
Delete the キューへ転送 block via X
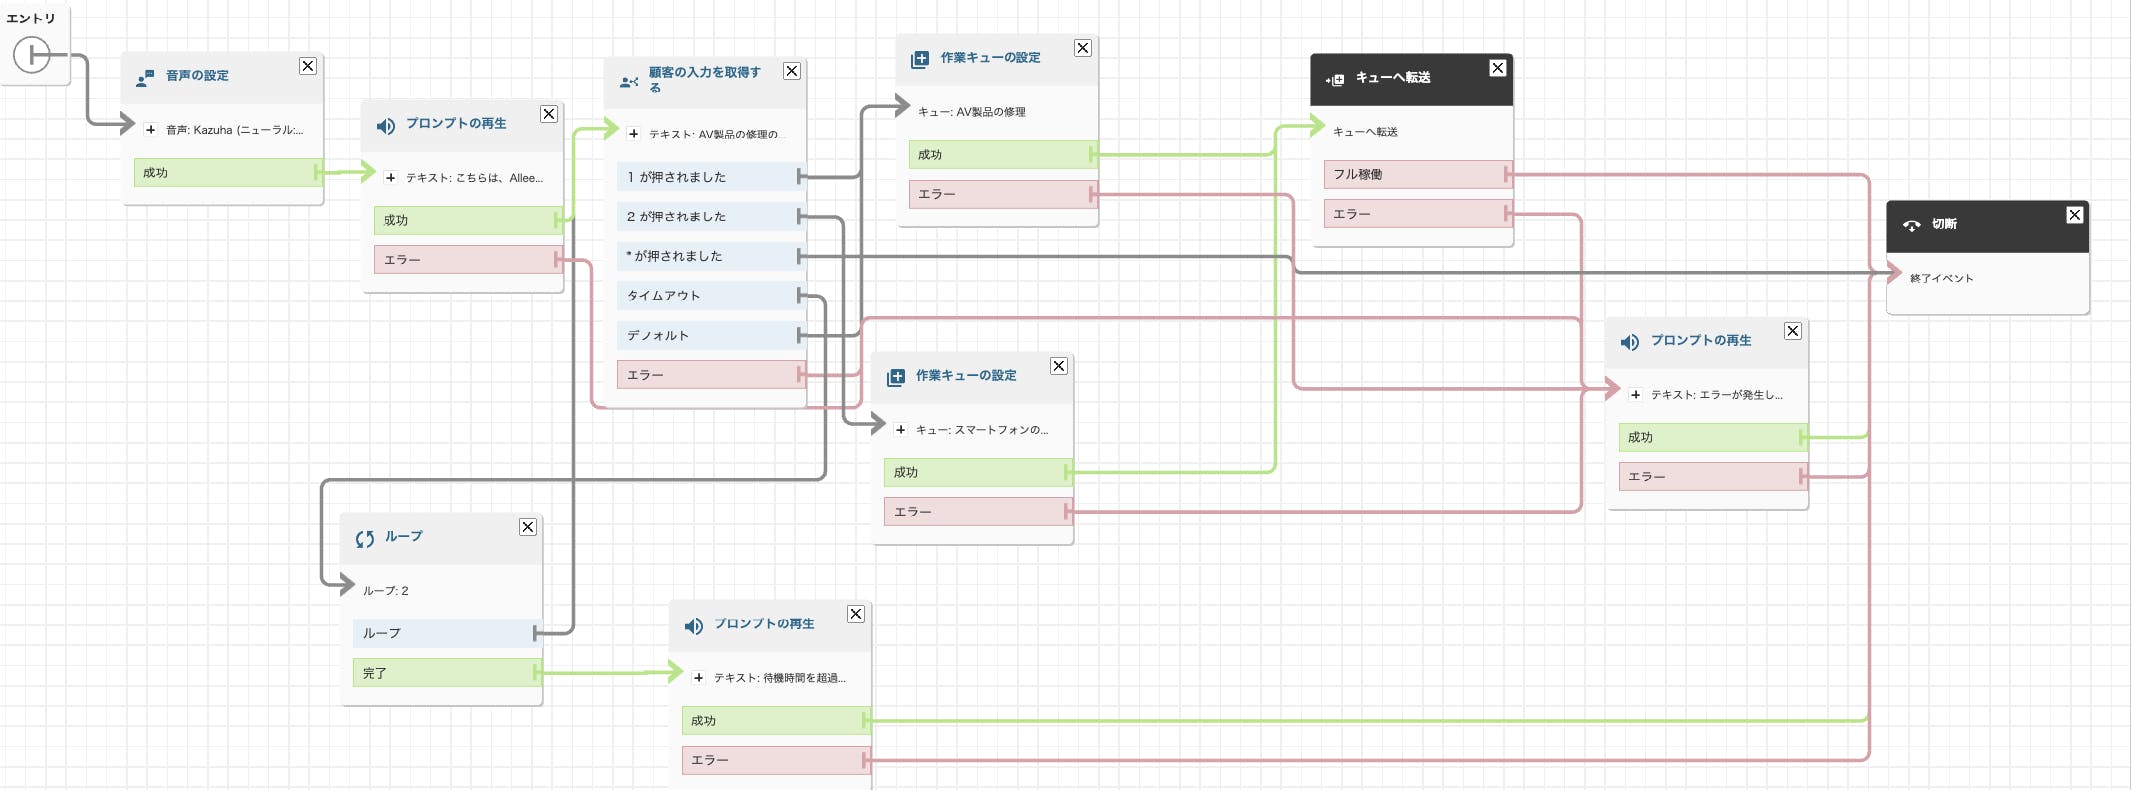click(1498, 68)
